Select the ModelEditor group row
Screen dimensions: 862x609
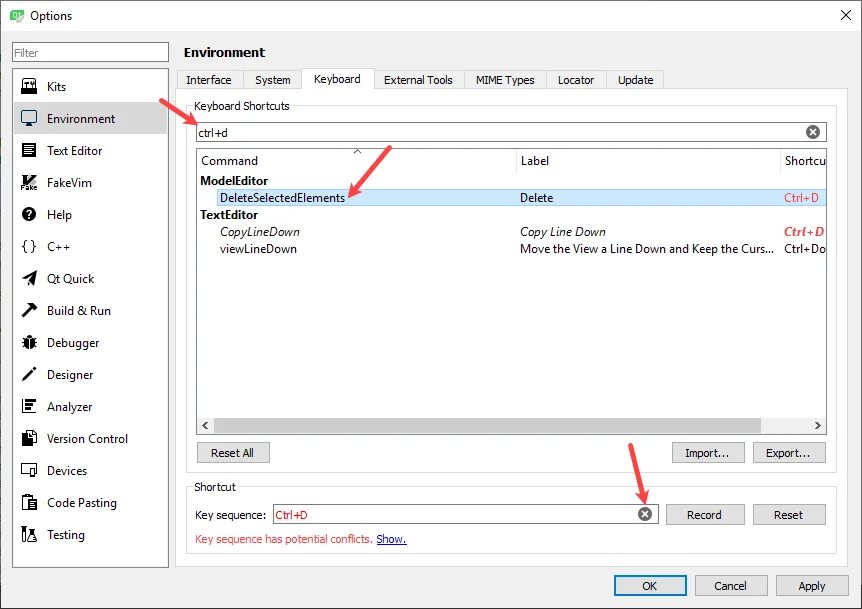(x=234, y=180)
